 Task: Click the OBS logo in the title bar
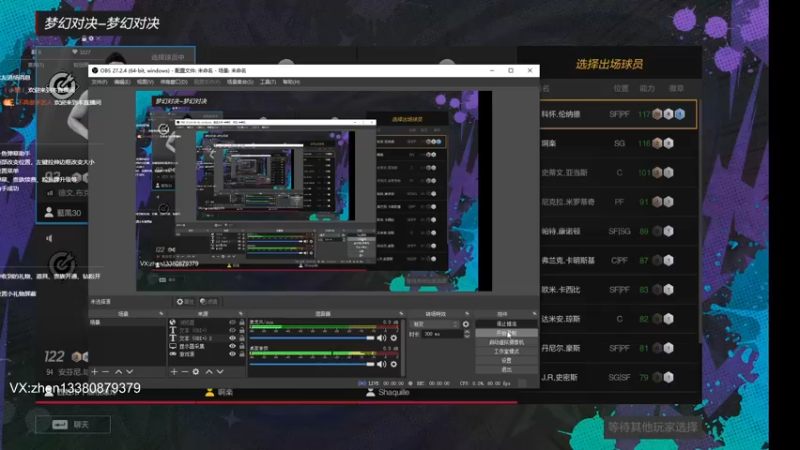point(95,70)
